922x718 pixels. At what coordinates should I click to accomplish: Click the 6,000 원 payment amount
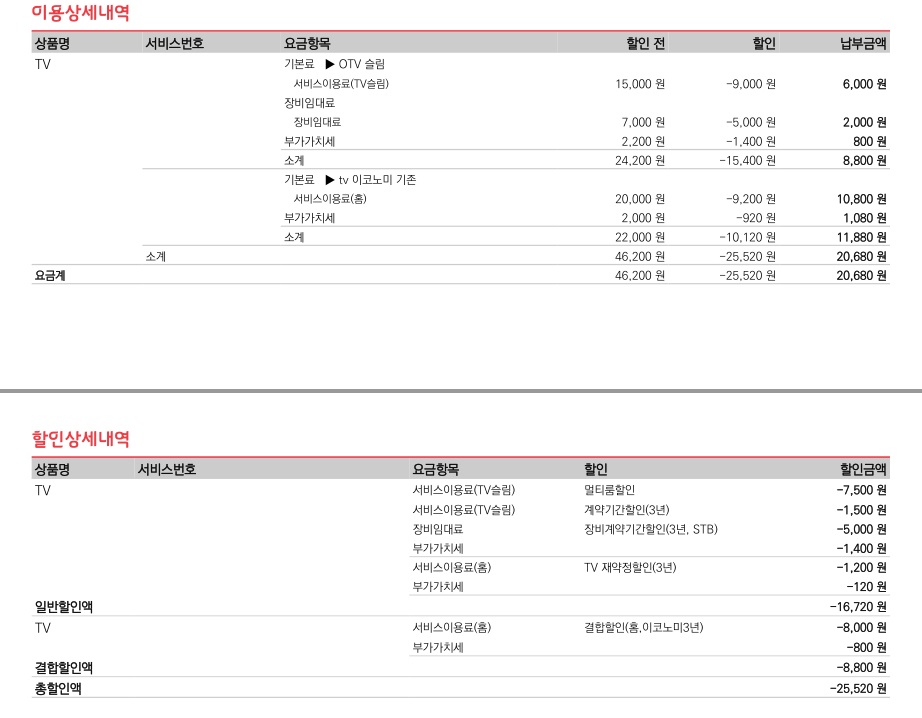point(864,84)
